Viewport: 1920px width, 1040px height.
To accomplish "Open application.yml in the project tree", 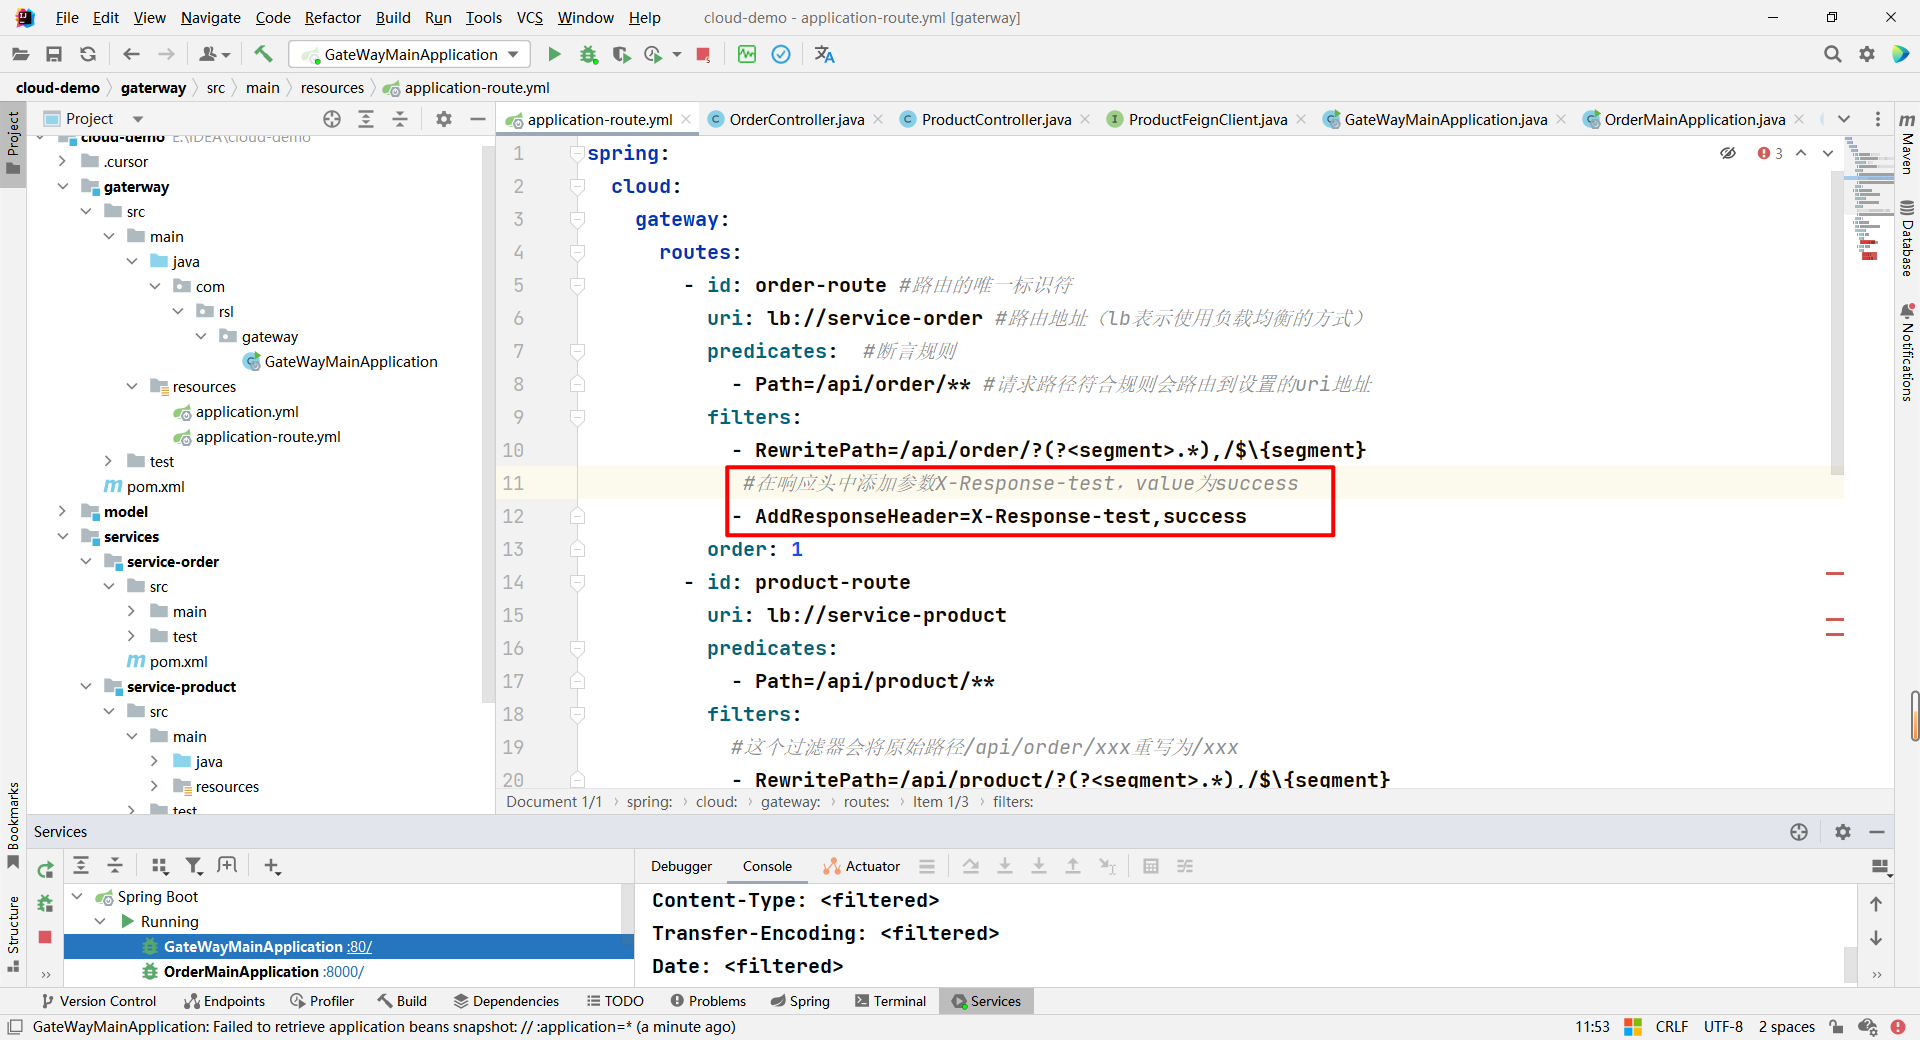I will (247, 412).
